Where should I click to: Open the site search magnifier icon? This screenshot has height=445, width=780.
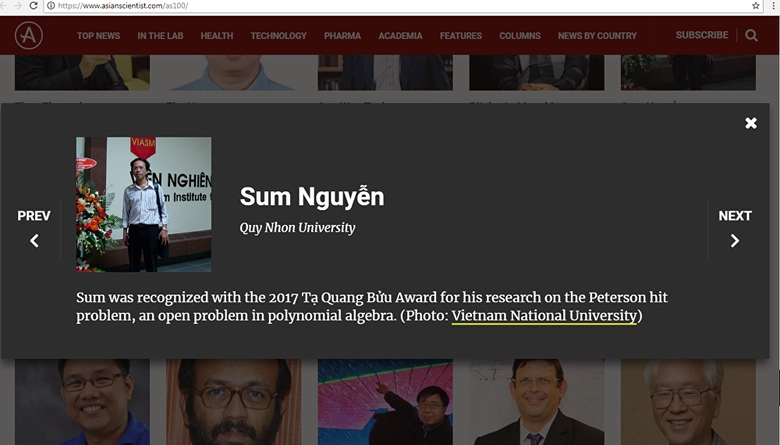[x=752, y=36]
